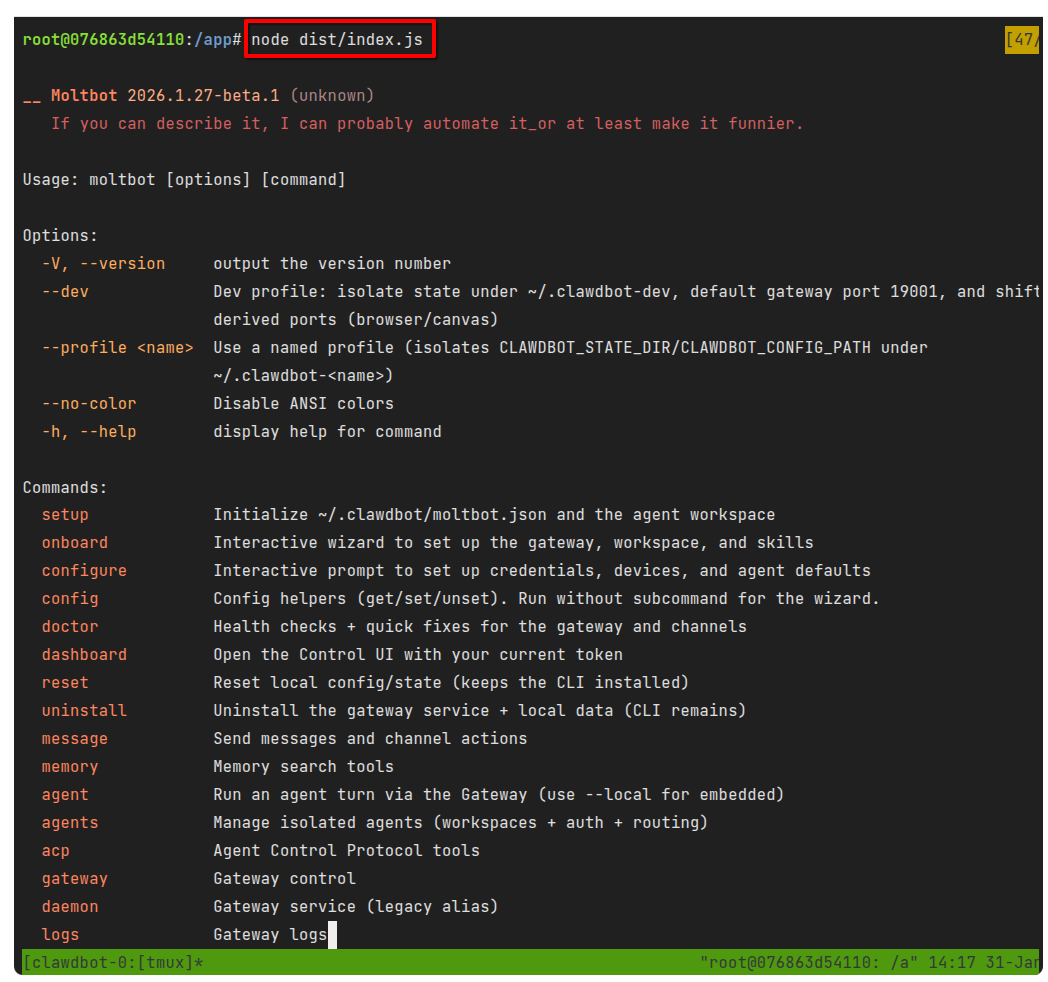Click the '--no-color' option
Screen dimensions: 1048x982
coord(89,404)
